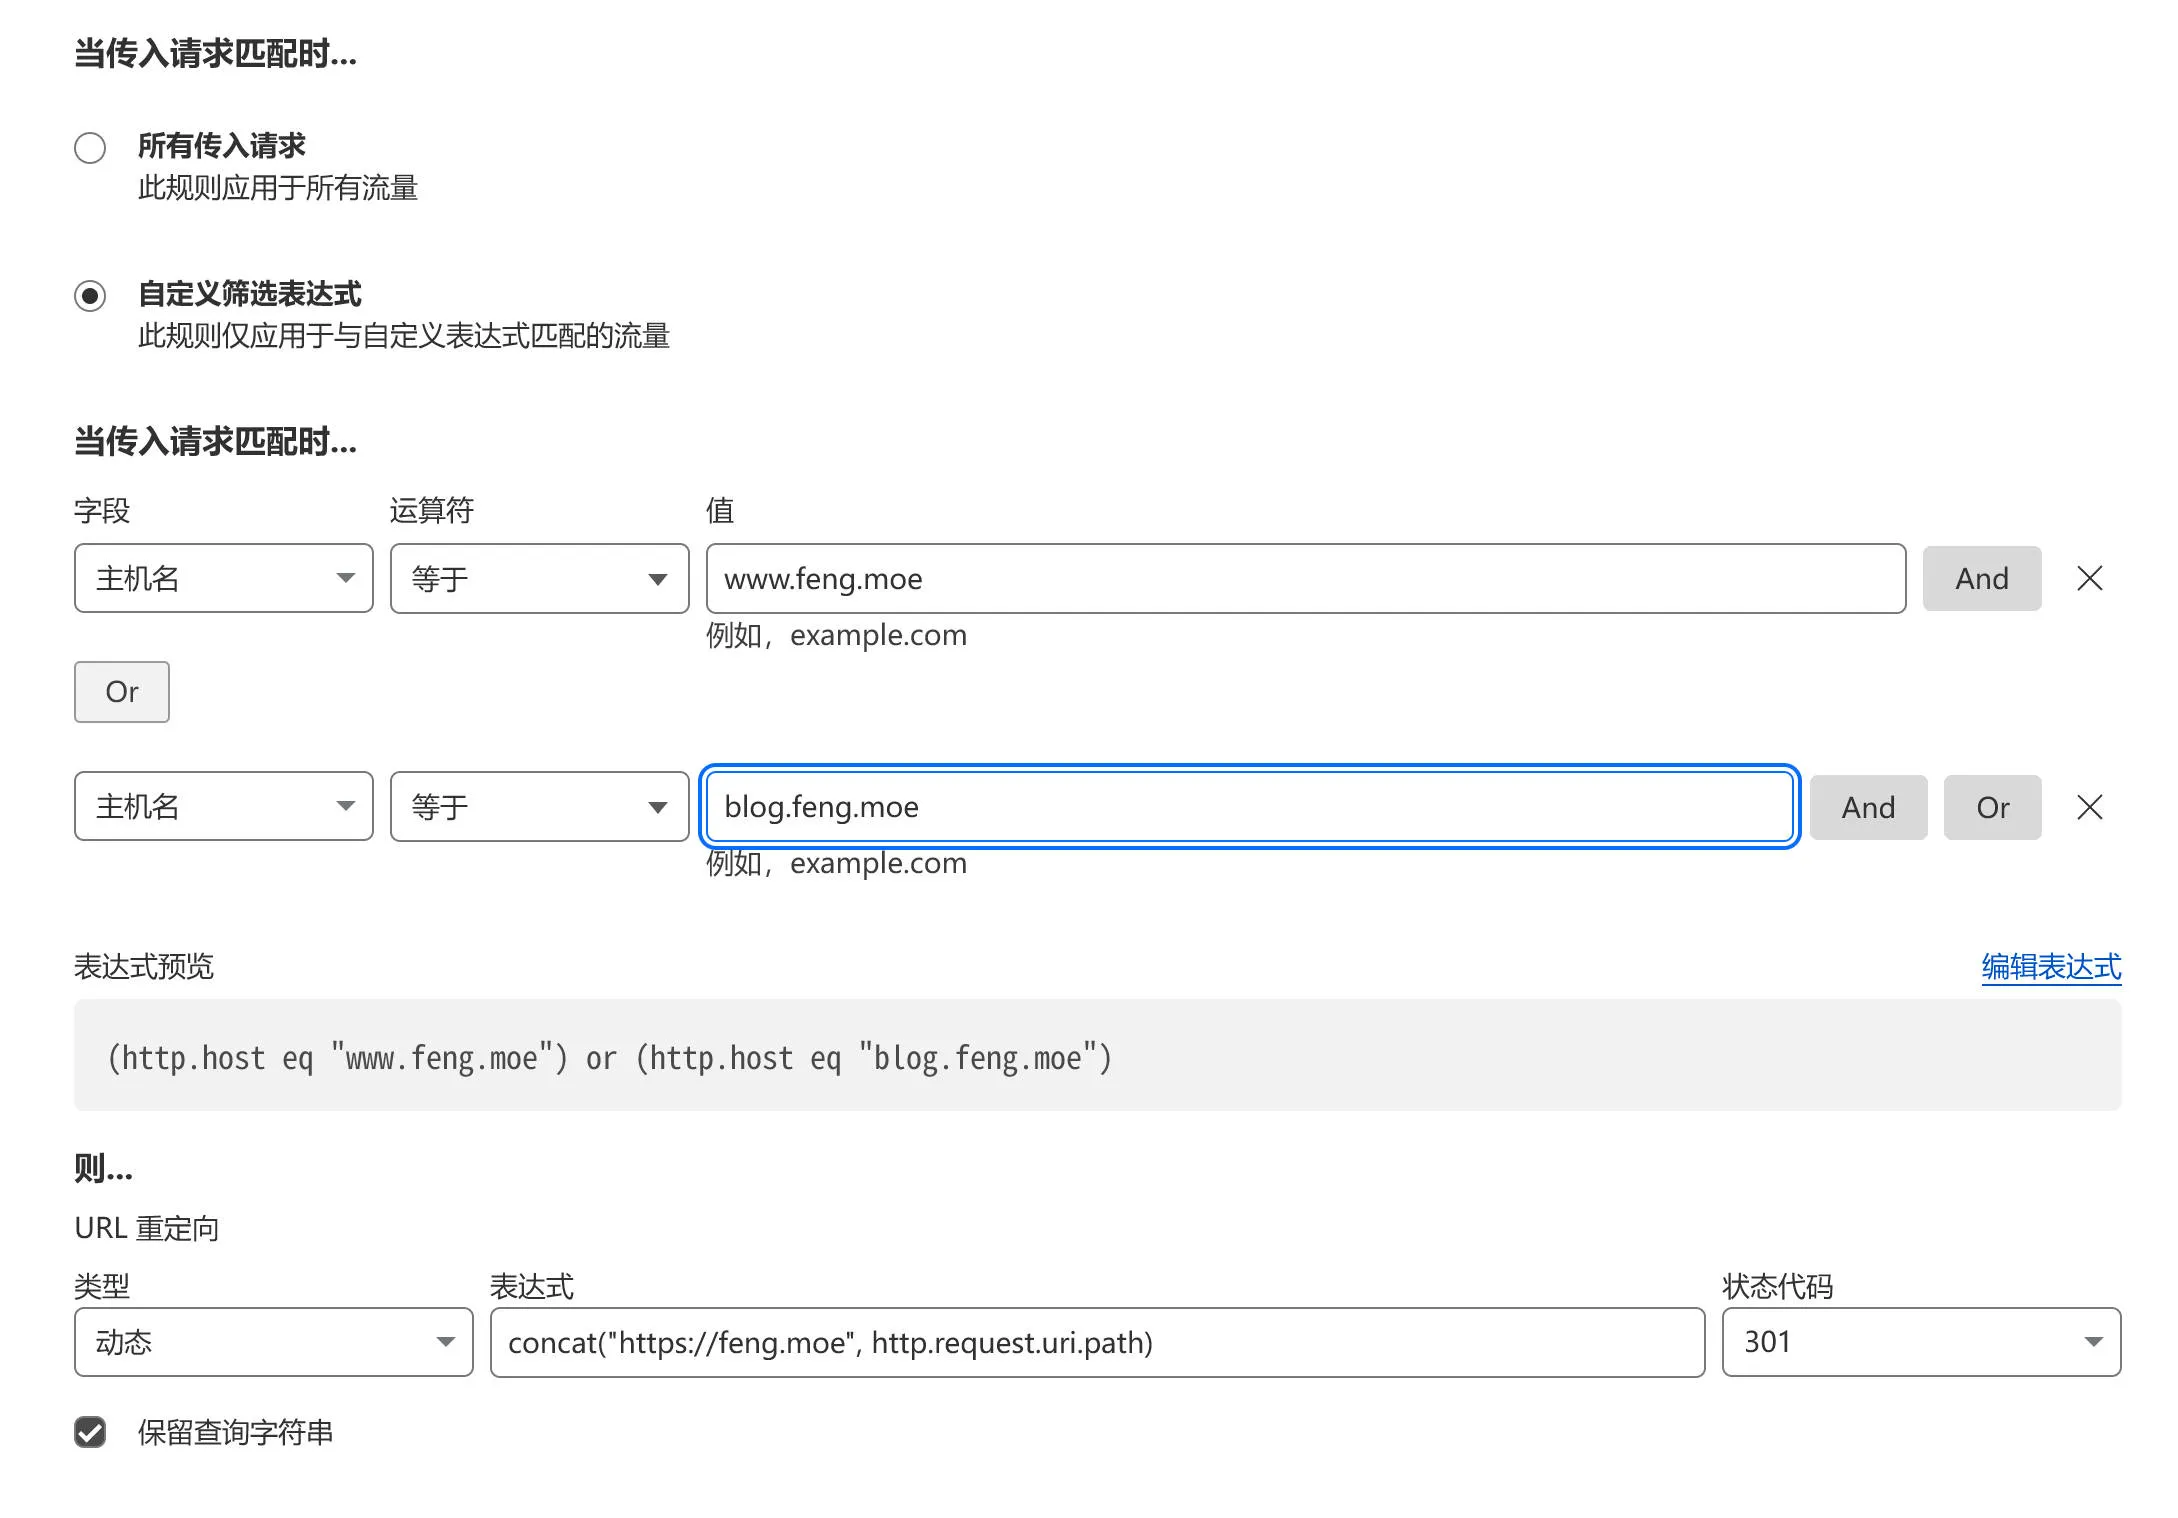Click the 保留查询字符串 label text
The height and width of the screenshot is (1518, 2178).
tap(236, 1432)
